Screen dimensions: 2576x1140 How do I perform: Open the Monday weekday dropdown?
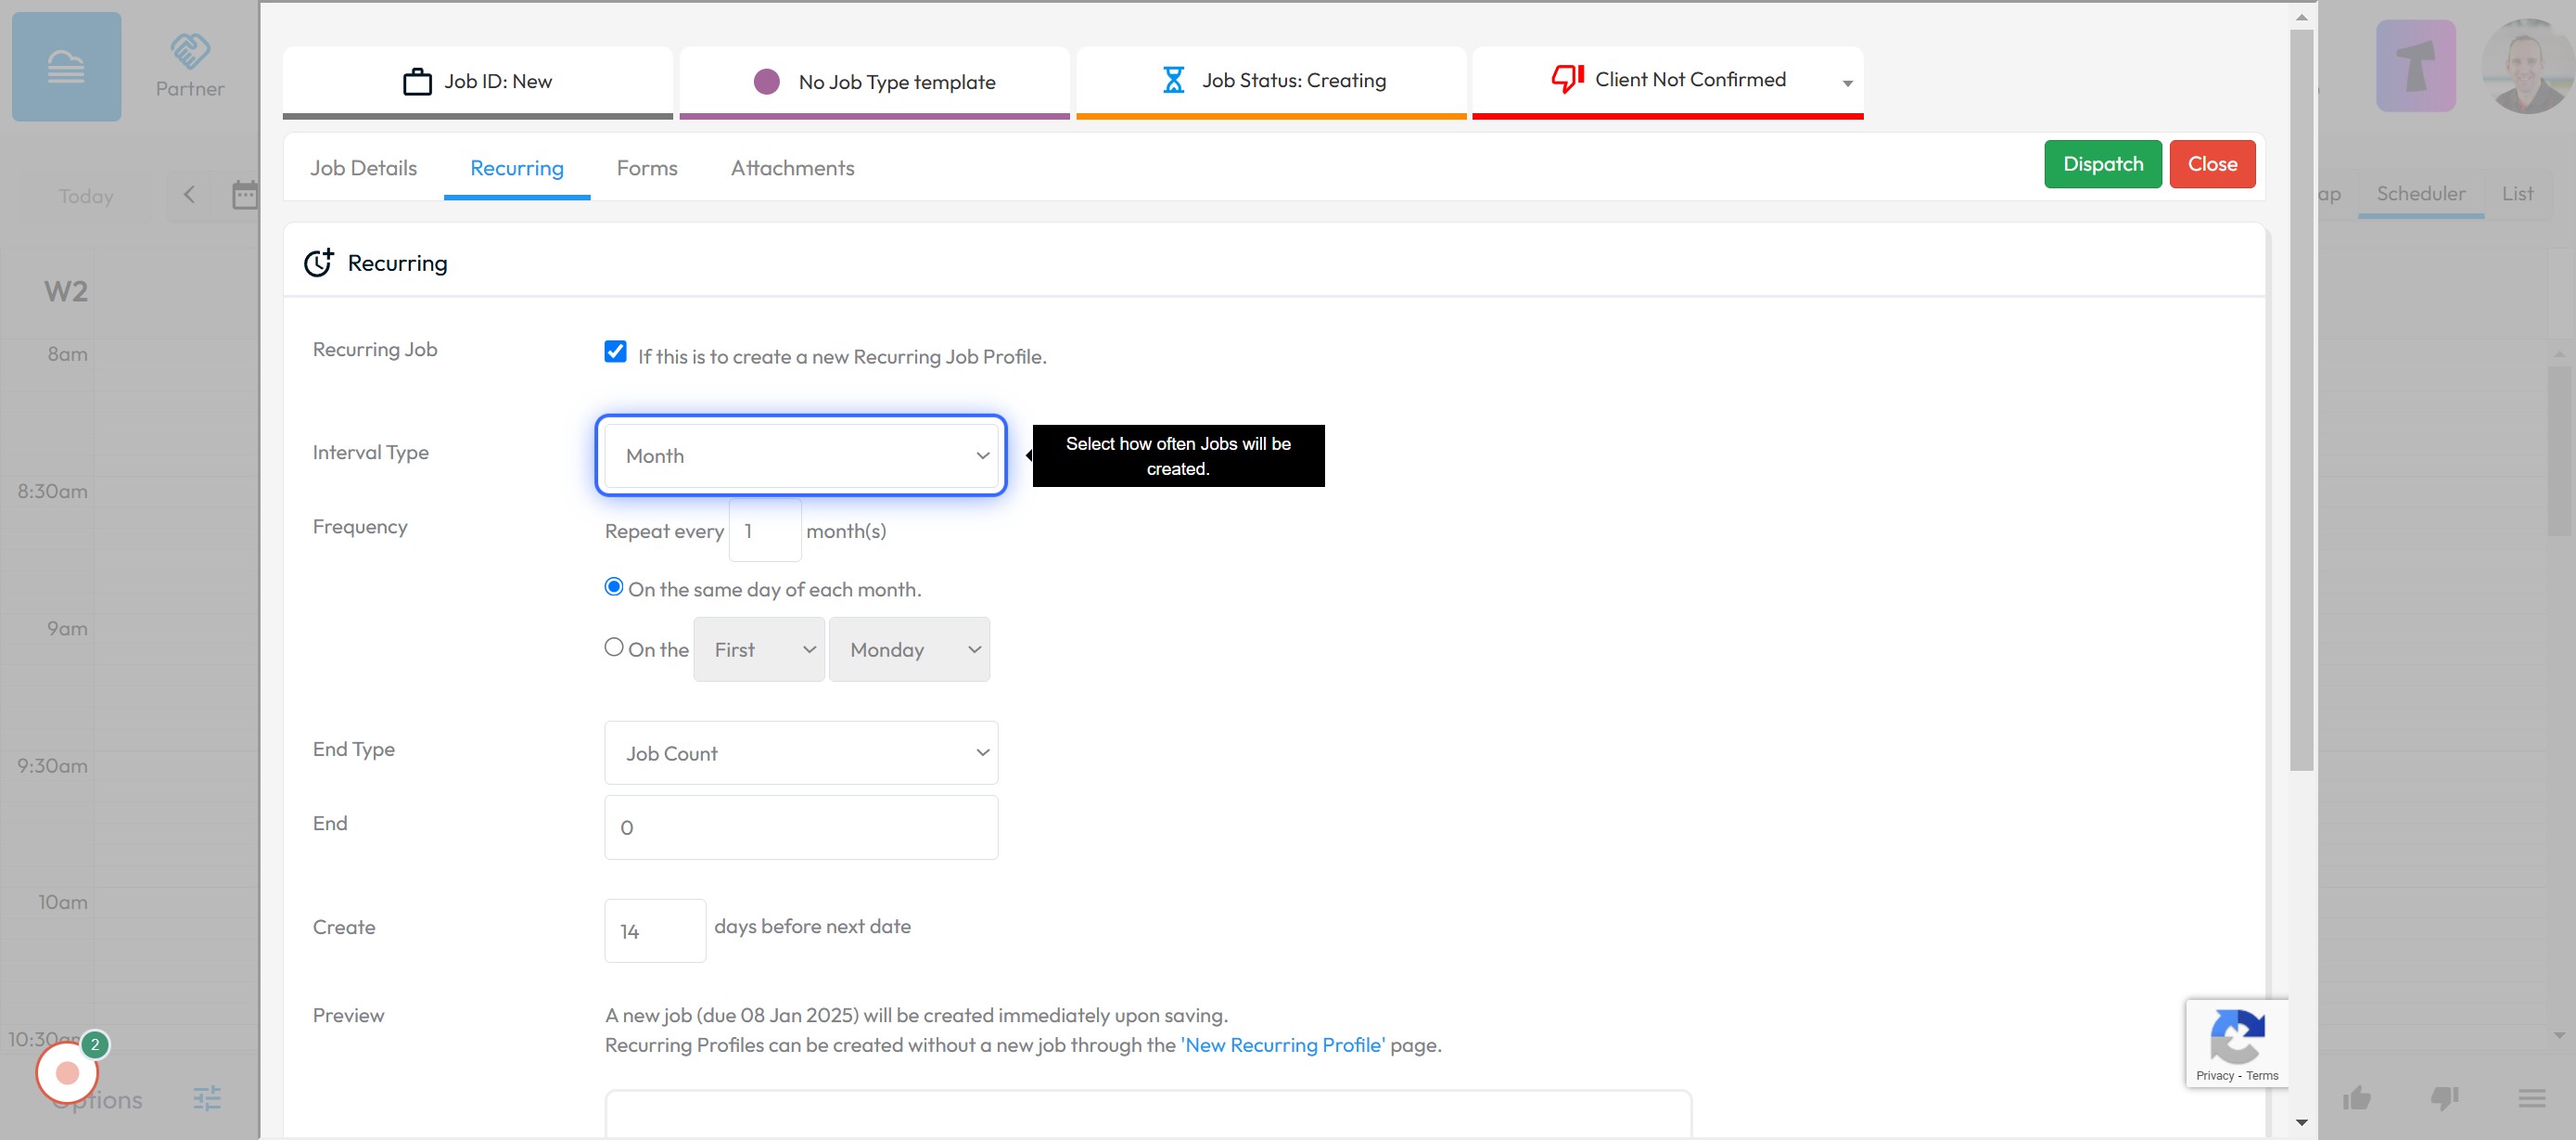coord(909,649)
